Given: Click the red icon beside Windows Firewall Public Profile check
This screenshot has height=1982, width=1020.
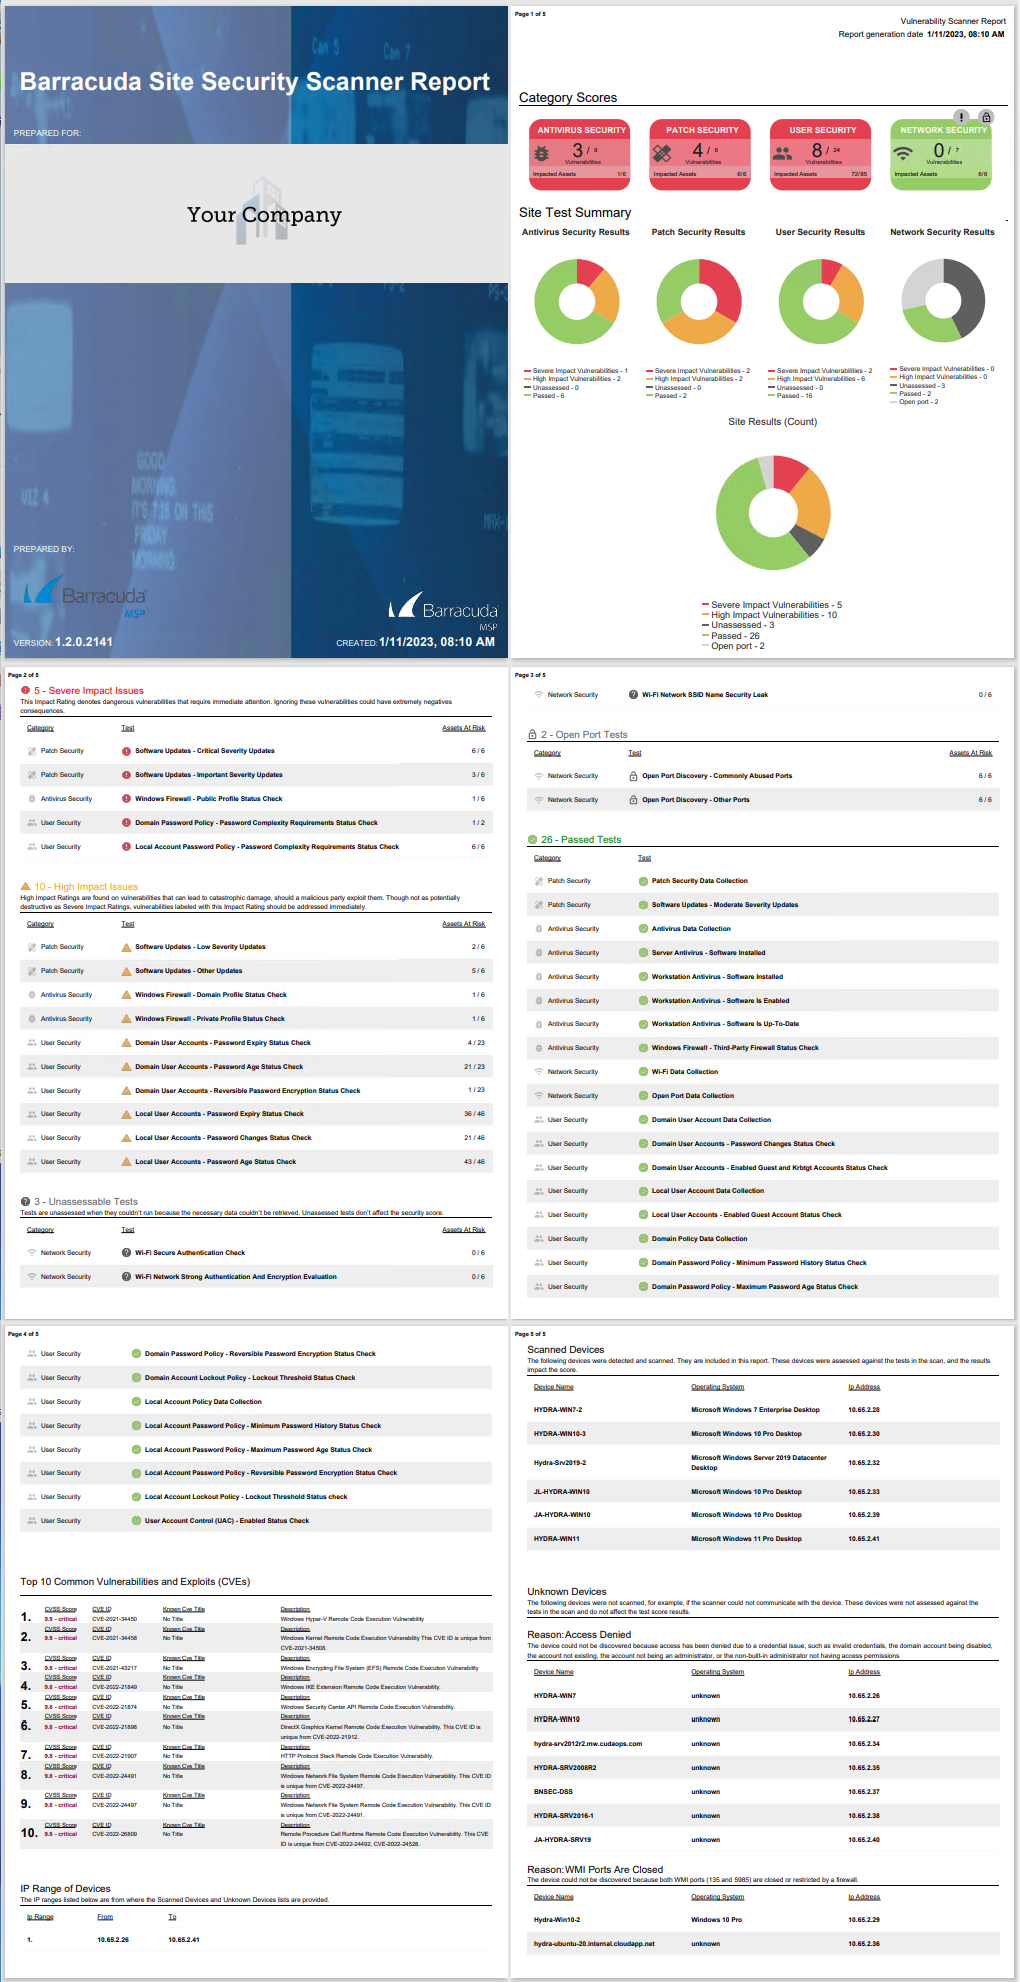Looking at the screenshot, I should [x=127, y=799].
